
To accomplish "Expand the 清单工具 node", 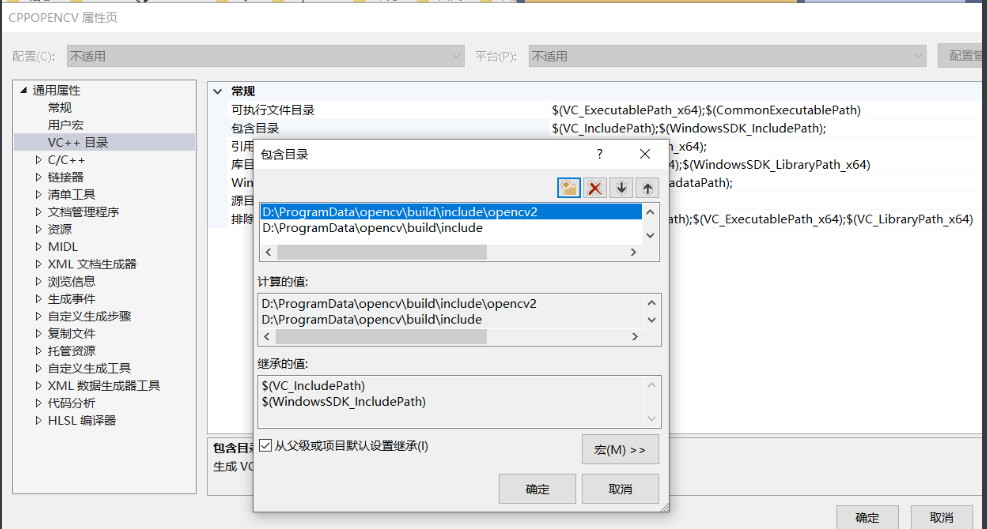I will tap(38, 195).
